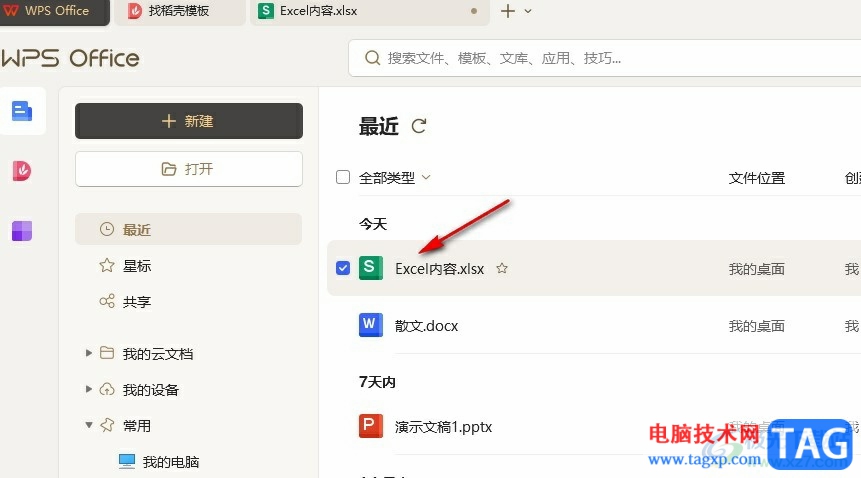Open the 全部类型 filter dropdown
The height and width of the screenshot is (478, 861).
[394, 177]
